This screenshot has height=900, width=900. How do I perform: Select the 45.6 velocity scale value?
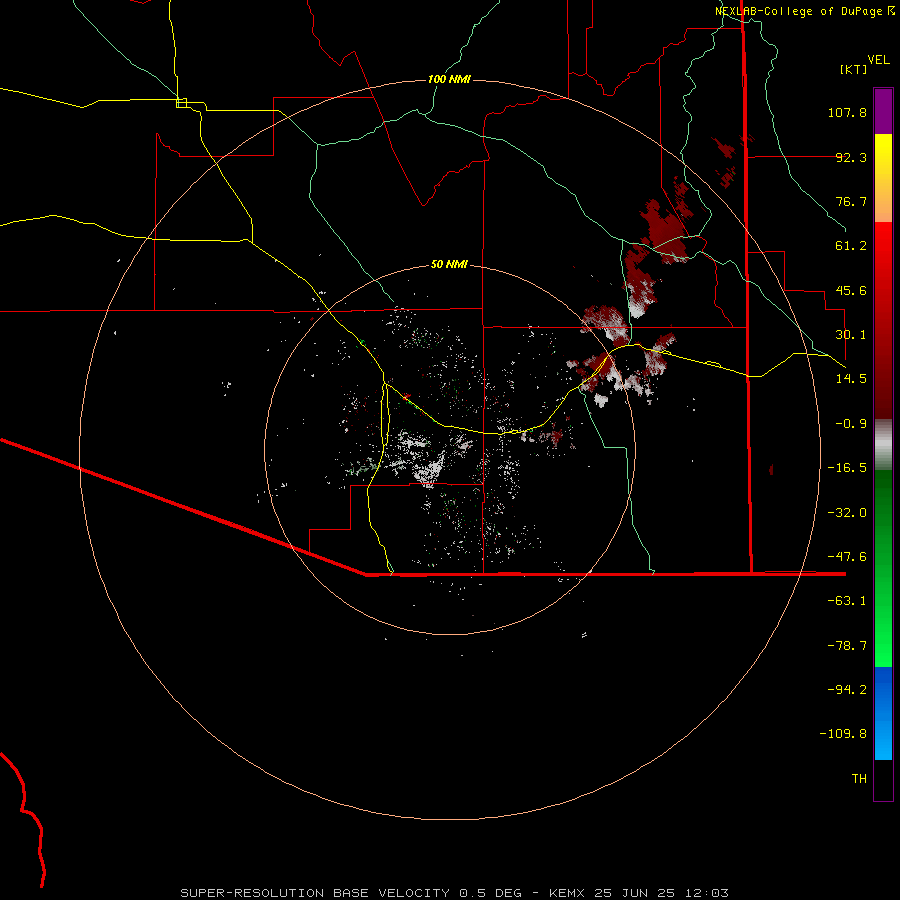click(x=851, y=290)
